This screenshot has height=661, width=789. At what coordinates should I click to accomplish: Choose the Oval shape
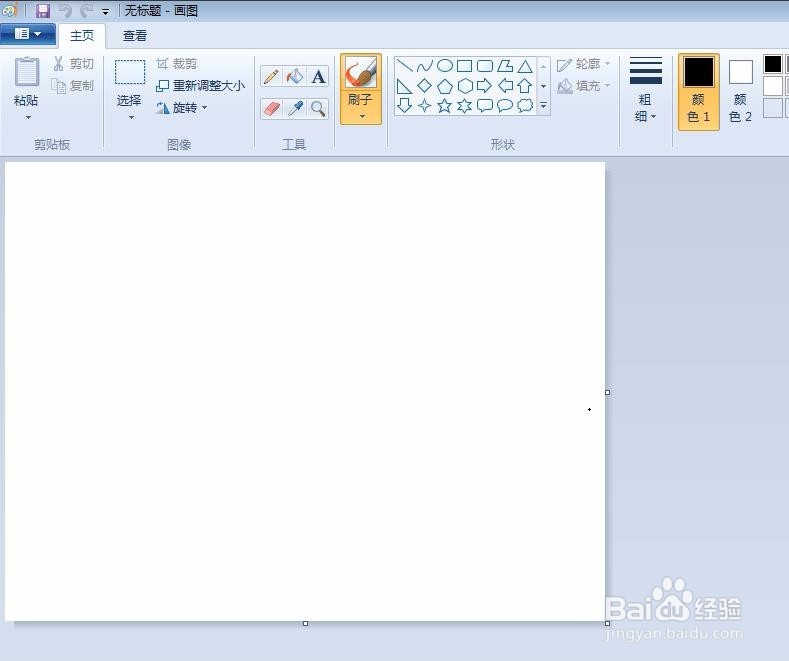click(x=445, y=66)
